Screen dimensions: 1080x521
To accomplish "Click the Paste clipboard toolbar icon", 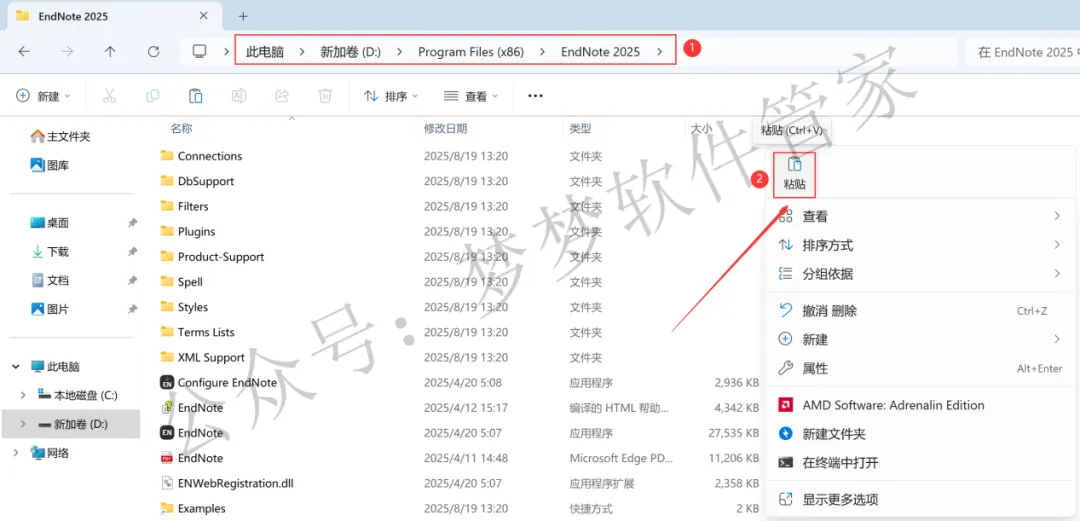I will point(196,96).
